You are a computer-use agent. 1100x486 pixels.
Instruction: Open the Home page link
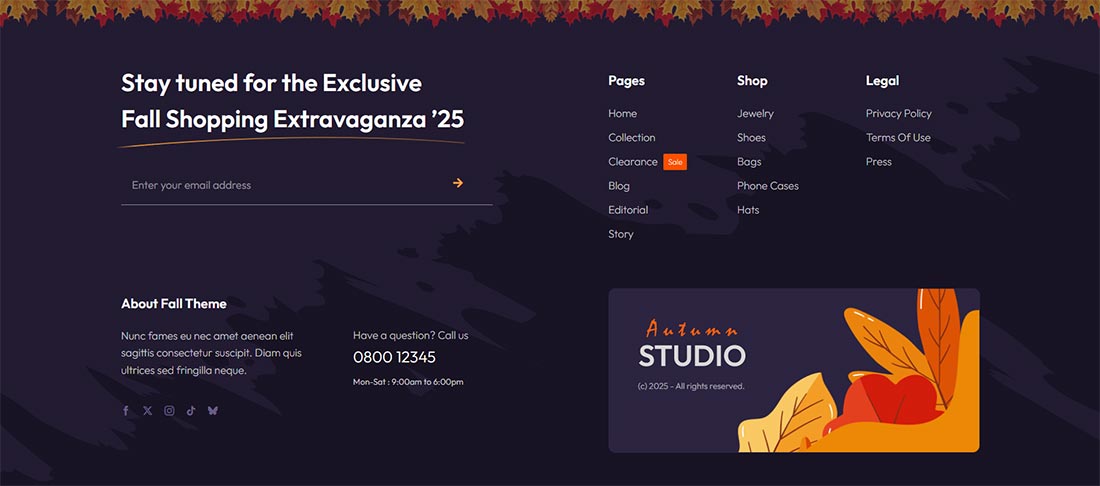622,114
